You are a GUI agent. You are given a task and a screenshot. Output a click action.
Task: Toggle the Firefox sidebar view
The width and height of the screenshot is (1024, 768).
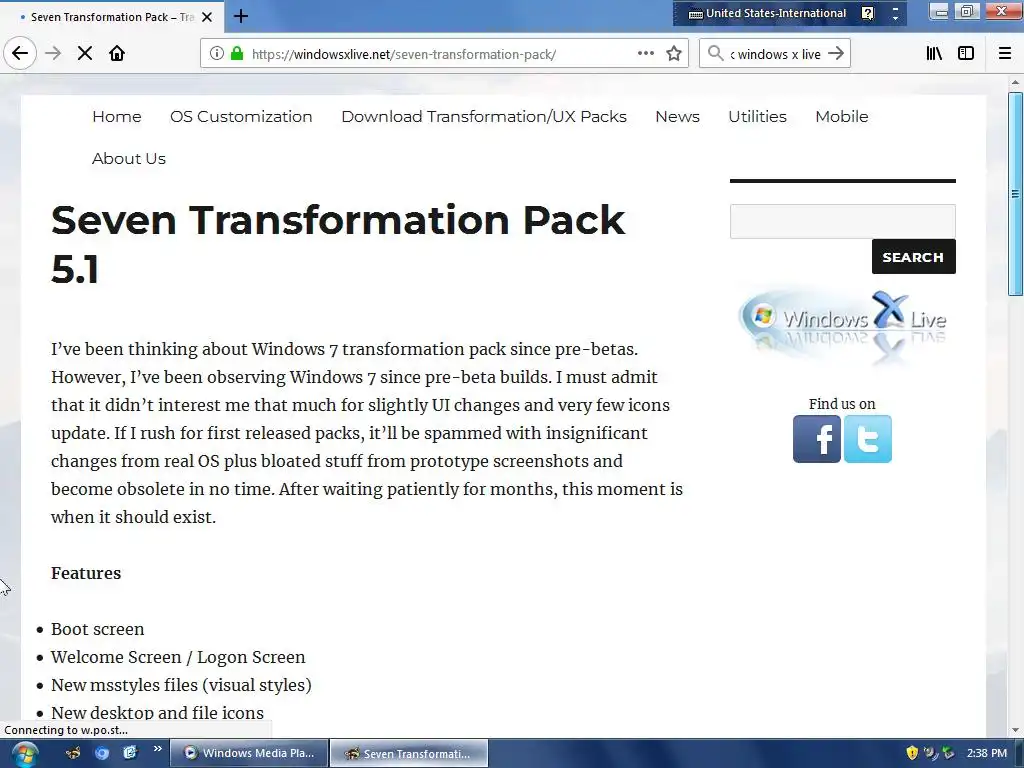click(966, 54)
